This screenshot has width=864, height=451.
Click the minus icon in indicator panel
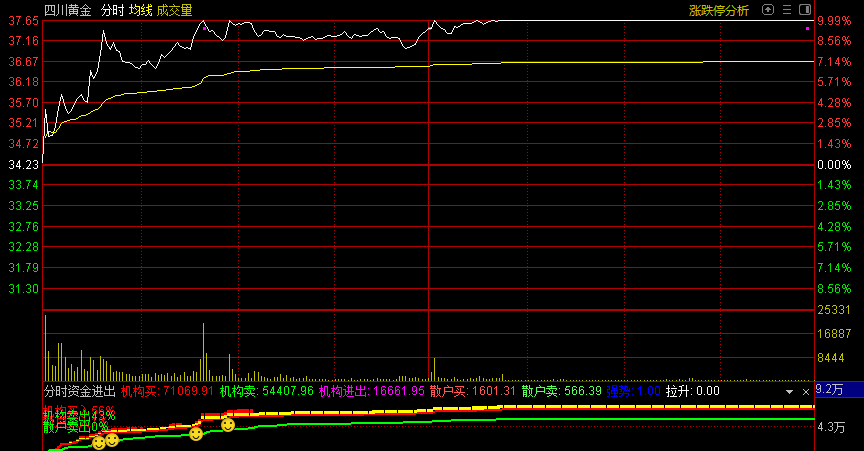790,392
